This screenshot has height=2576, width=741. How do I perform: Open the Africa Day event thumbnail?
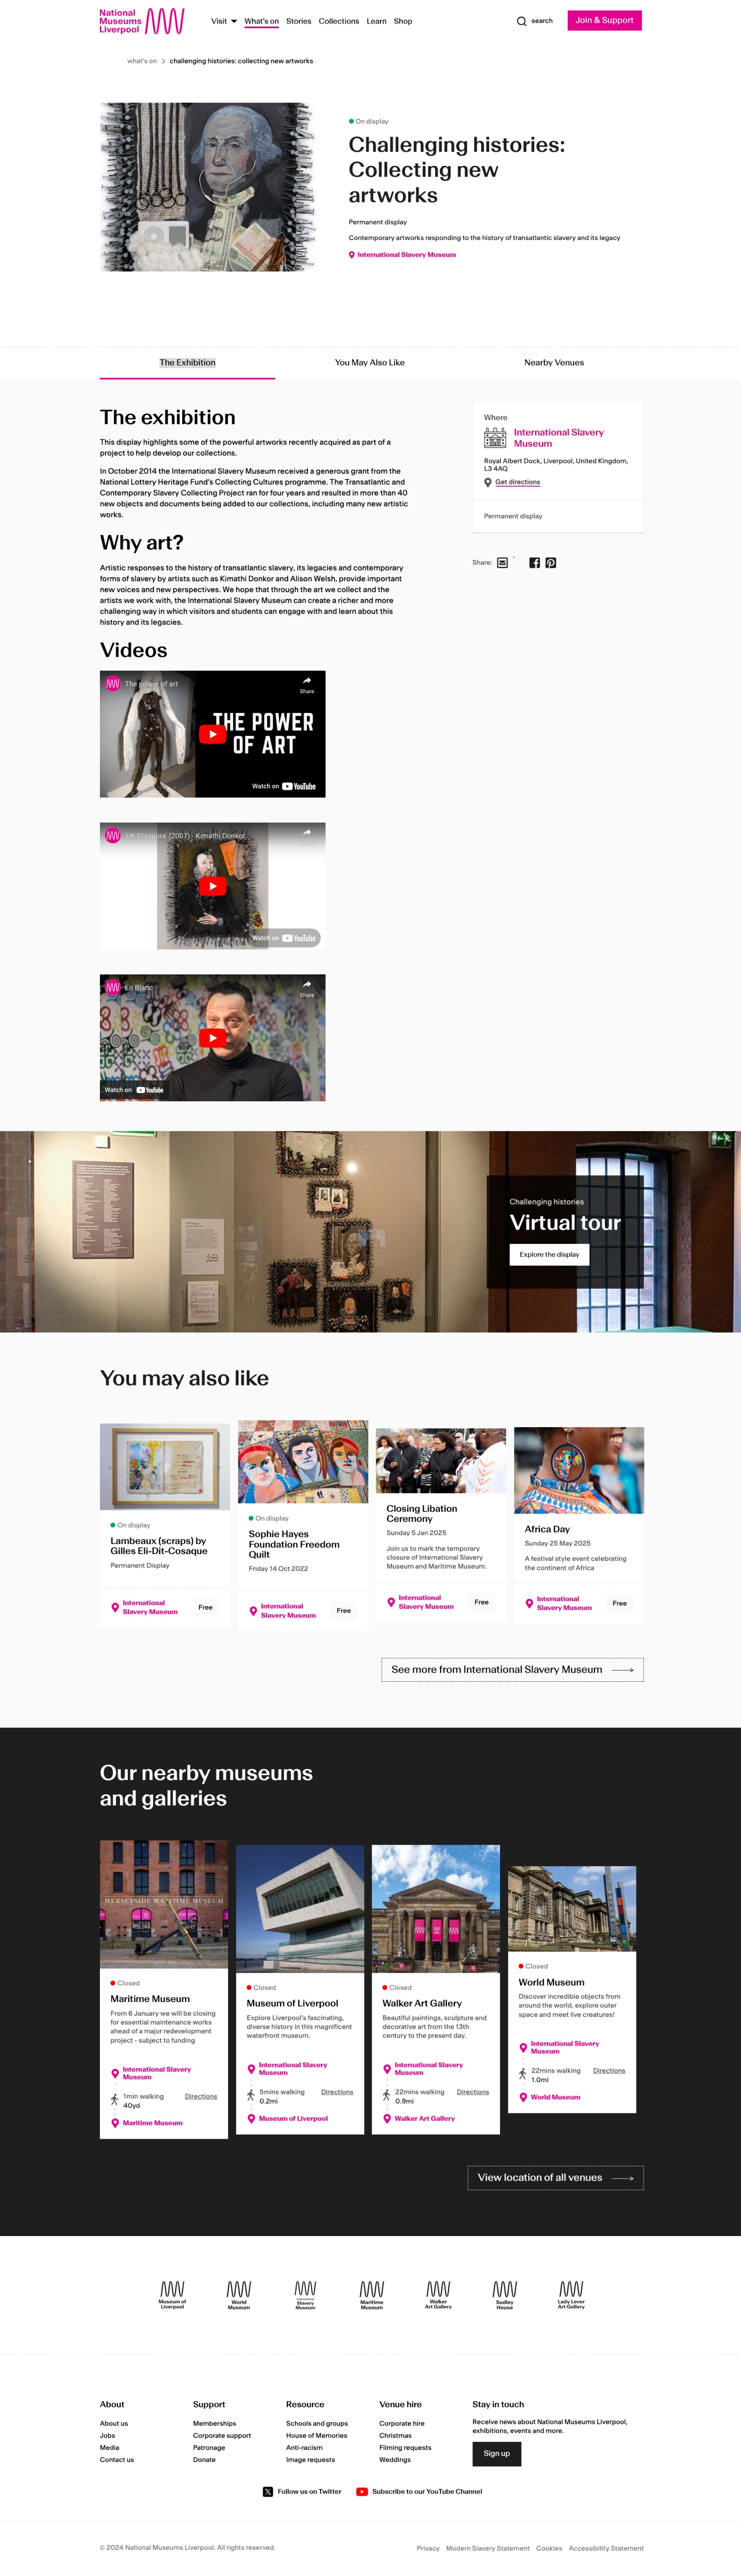pyautogui.click(x=579, y=1470)
